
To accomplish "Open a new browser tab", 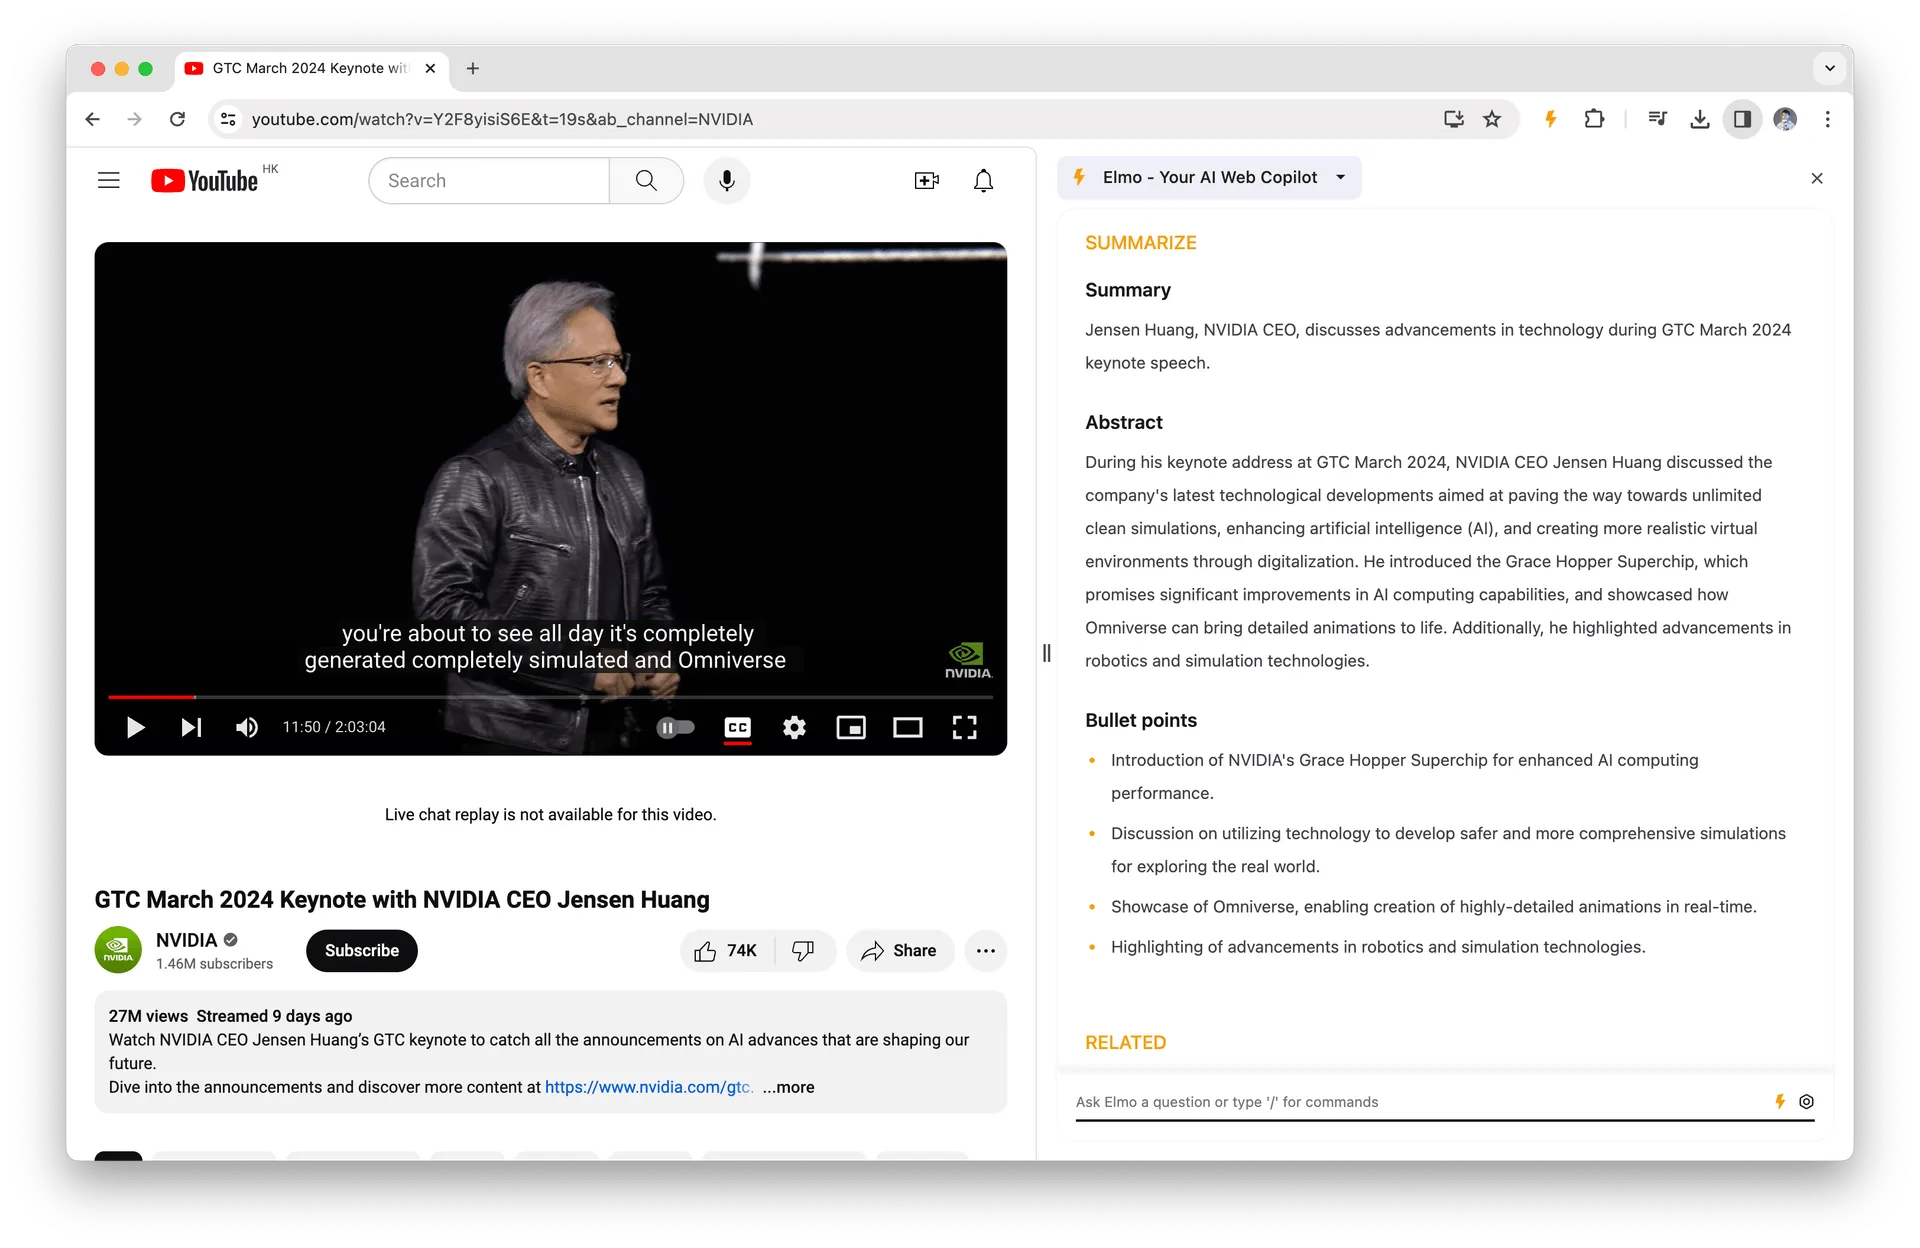I will click(473, 68).
